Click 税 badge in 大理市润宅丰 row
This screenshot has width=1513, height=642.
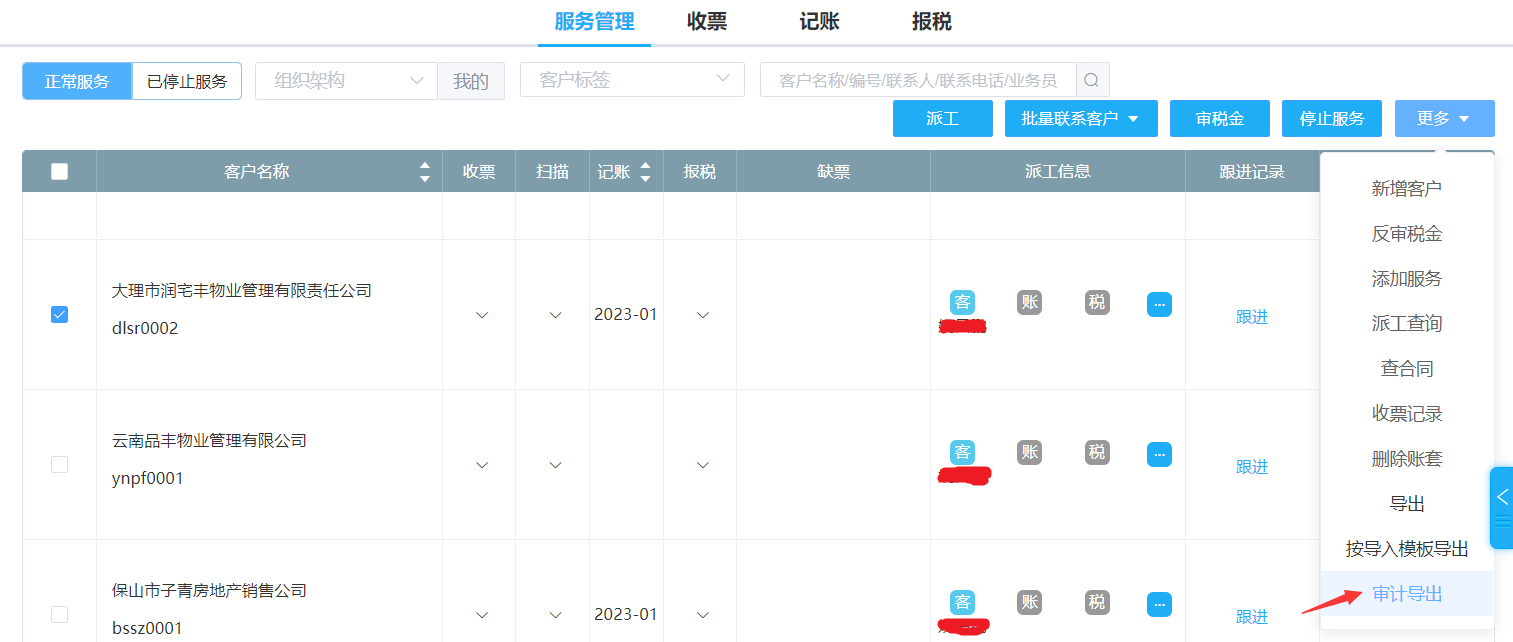(x=1097, y=302)
